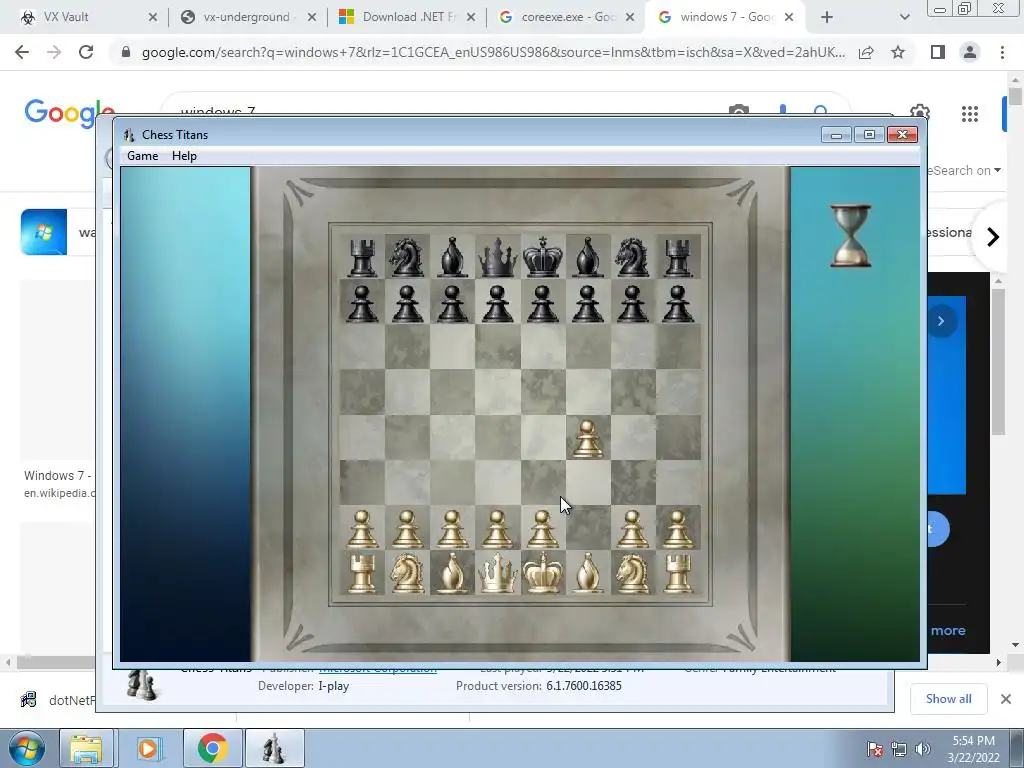Click Show all downloads button
The height and width of the screenshot is (768, 1024).
click(948, 699)
